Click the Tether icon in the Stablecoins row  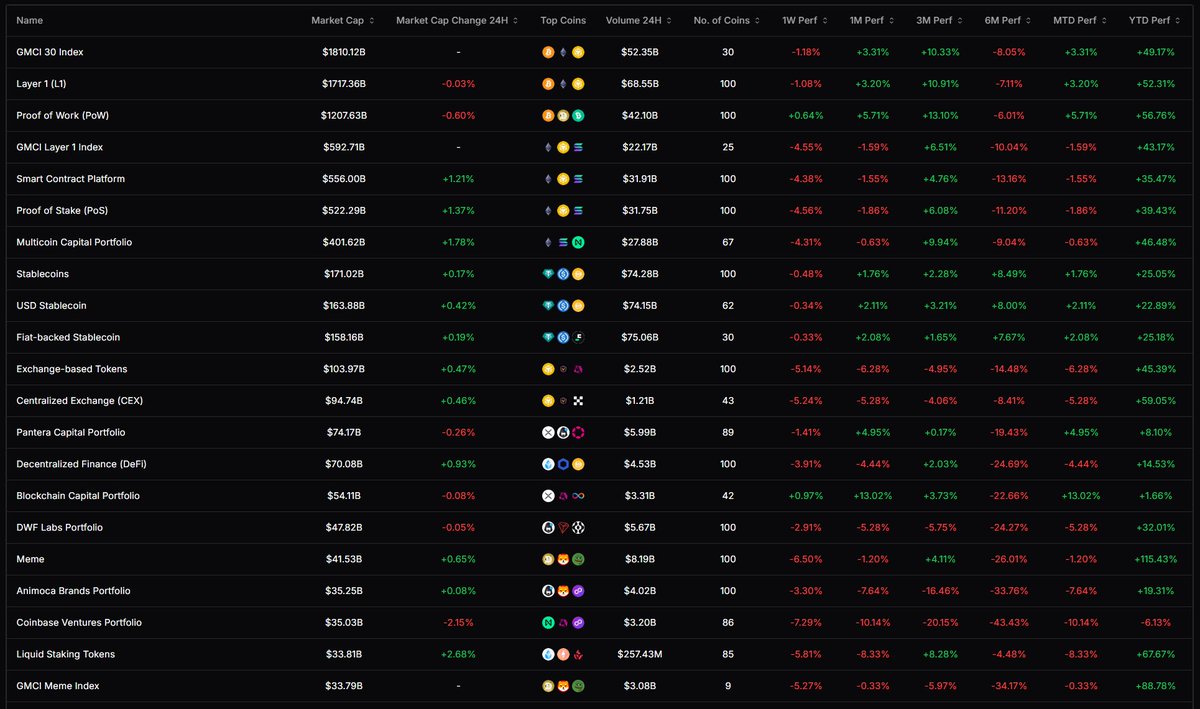[x=548, y=273]
